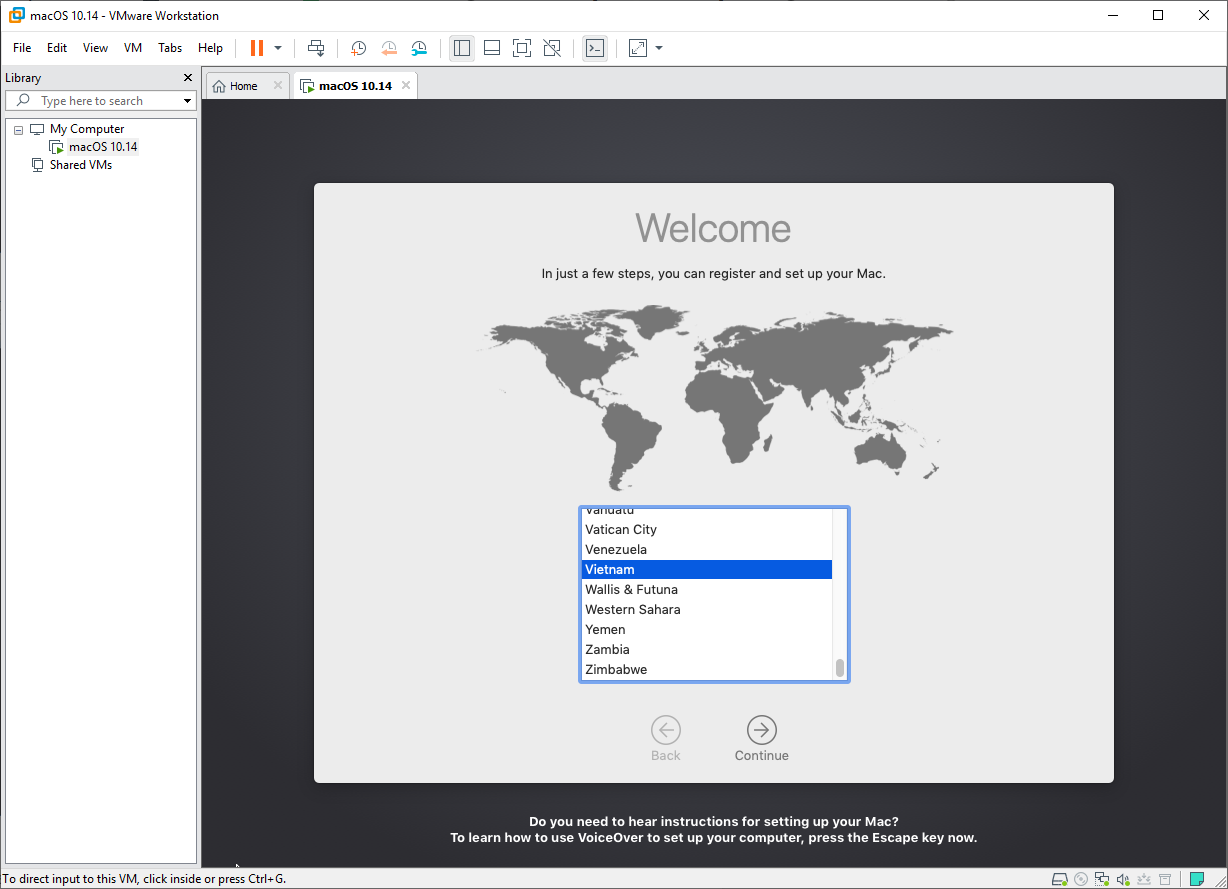
Task: Click the network adapter status icon
Action: click(x=1101, y=878)
